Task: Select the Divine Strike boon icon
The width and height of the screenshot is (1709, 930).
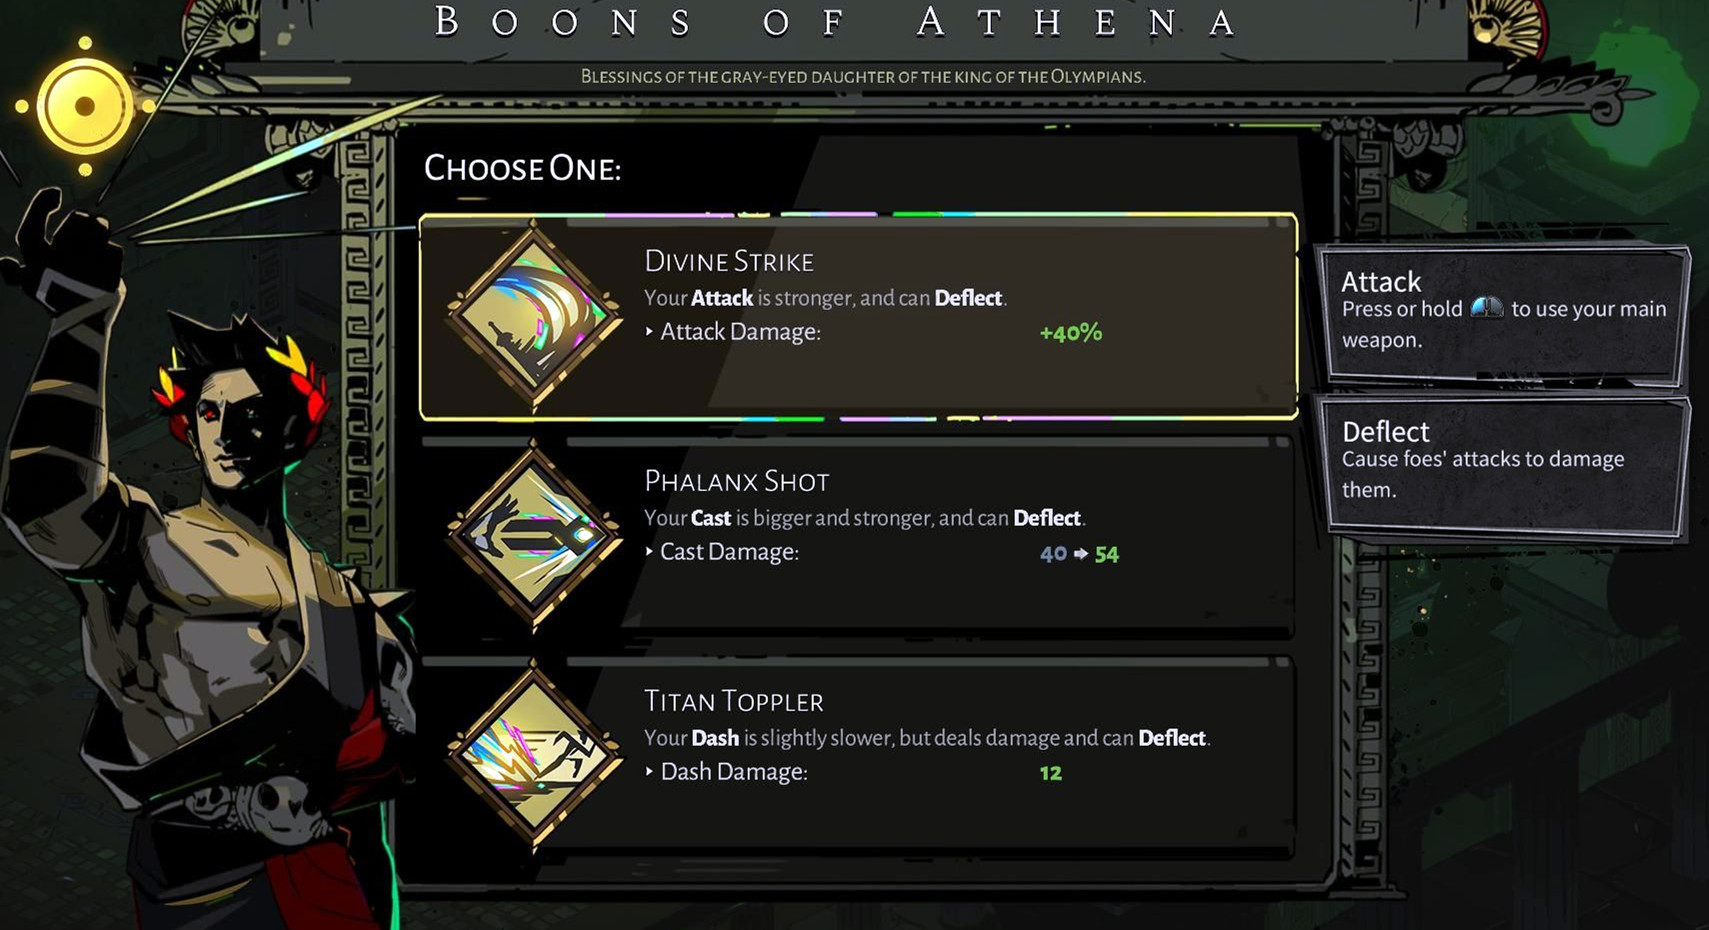Action: tap(534, 314)
